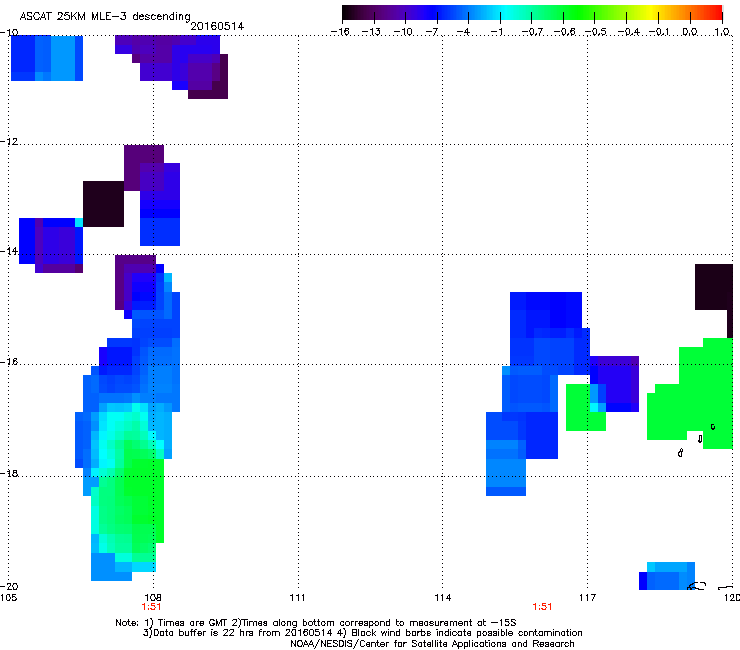Click the red "1:51" time between 114 and 117
Screen dimensions: 740x650
pos(542,607)
